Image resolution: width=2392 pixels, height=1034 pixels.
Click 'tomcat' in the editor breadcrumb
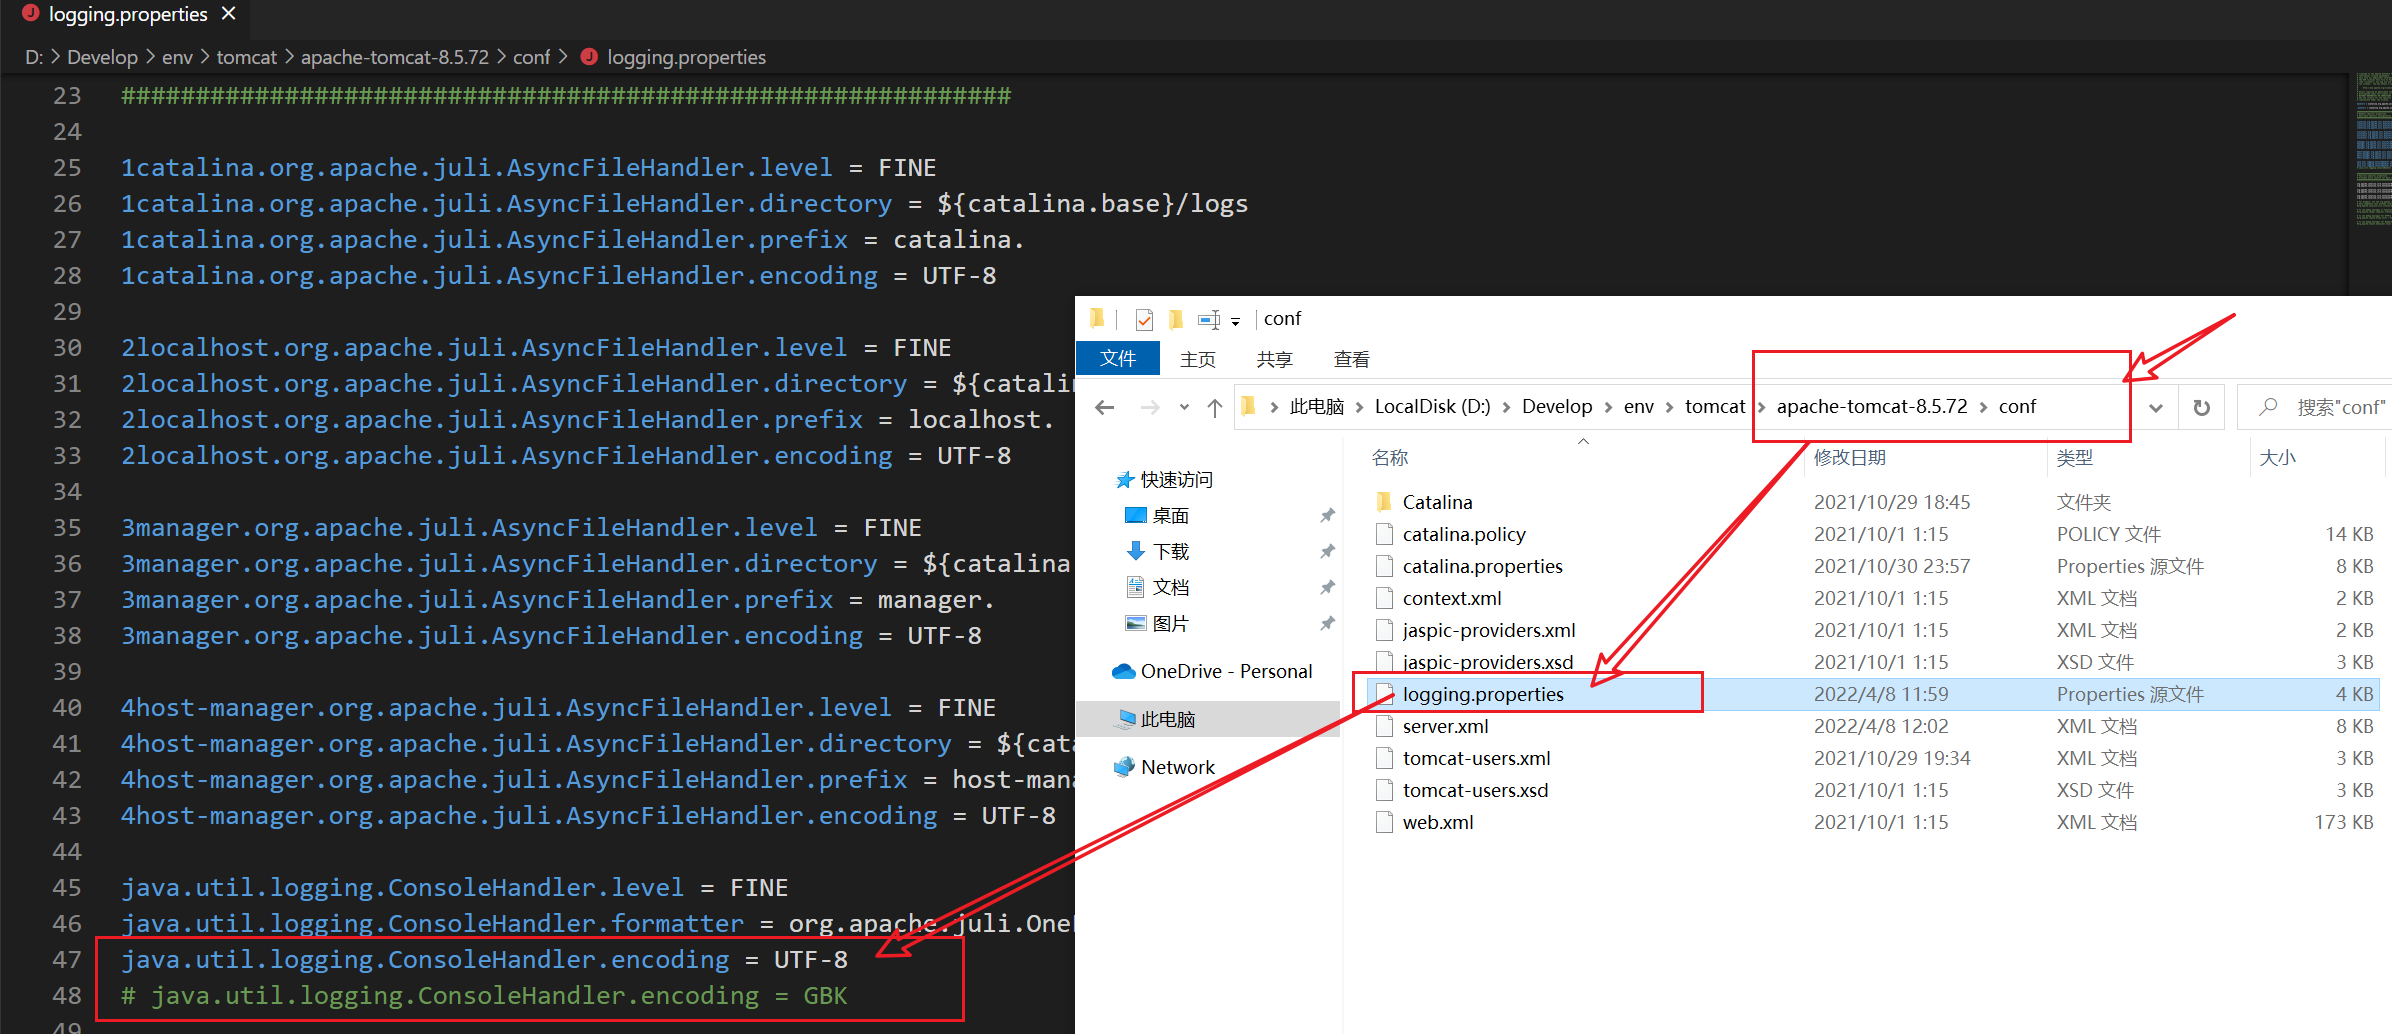tap(246, 57)
